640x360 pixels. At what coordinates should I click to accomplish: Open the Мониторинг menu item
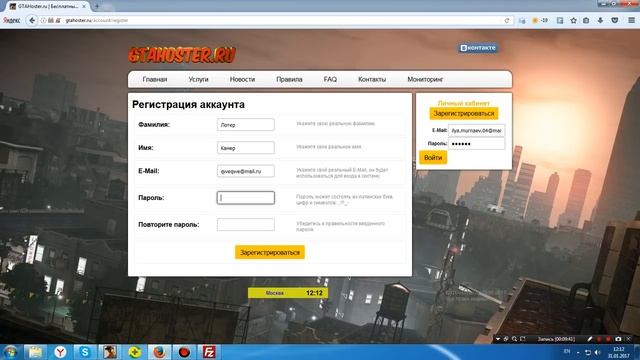point(425,80)
